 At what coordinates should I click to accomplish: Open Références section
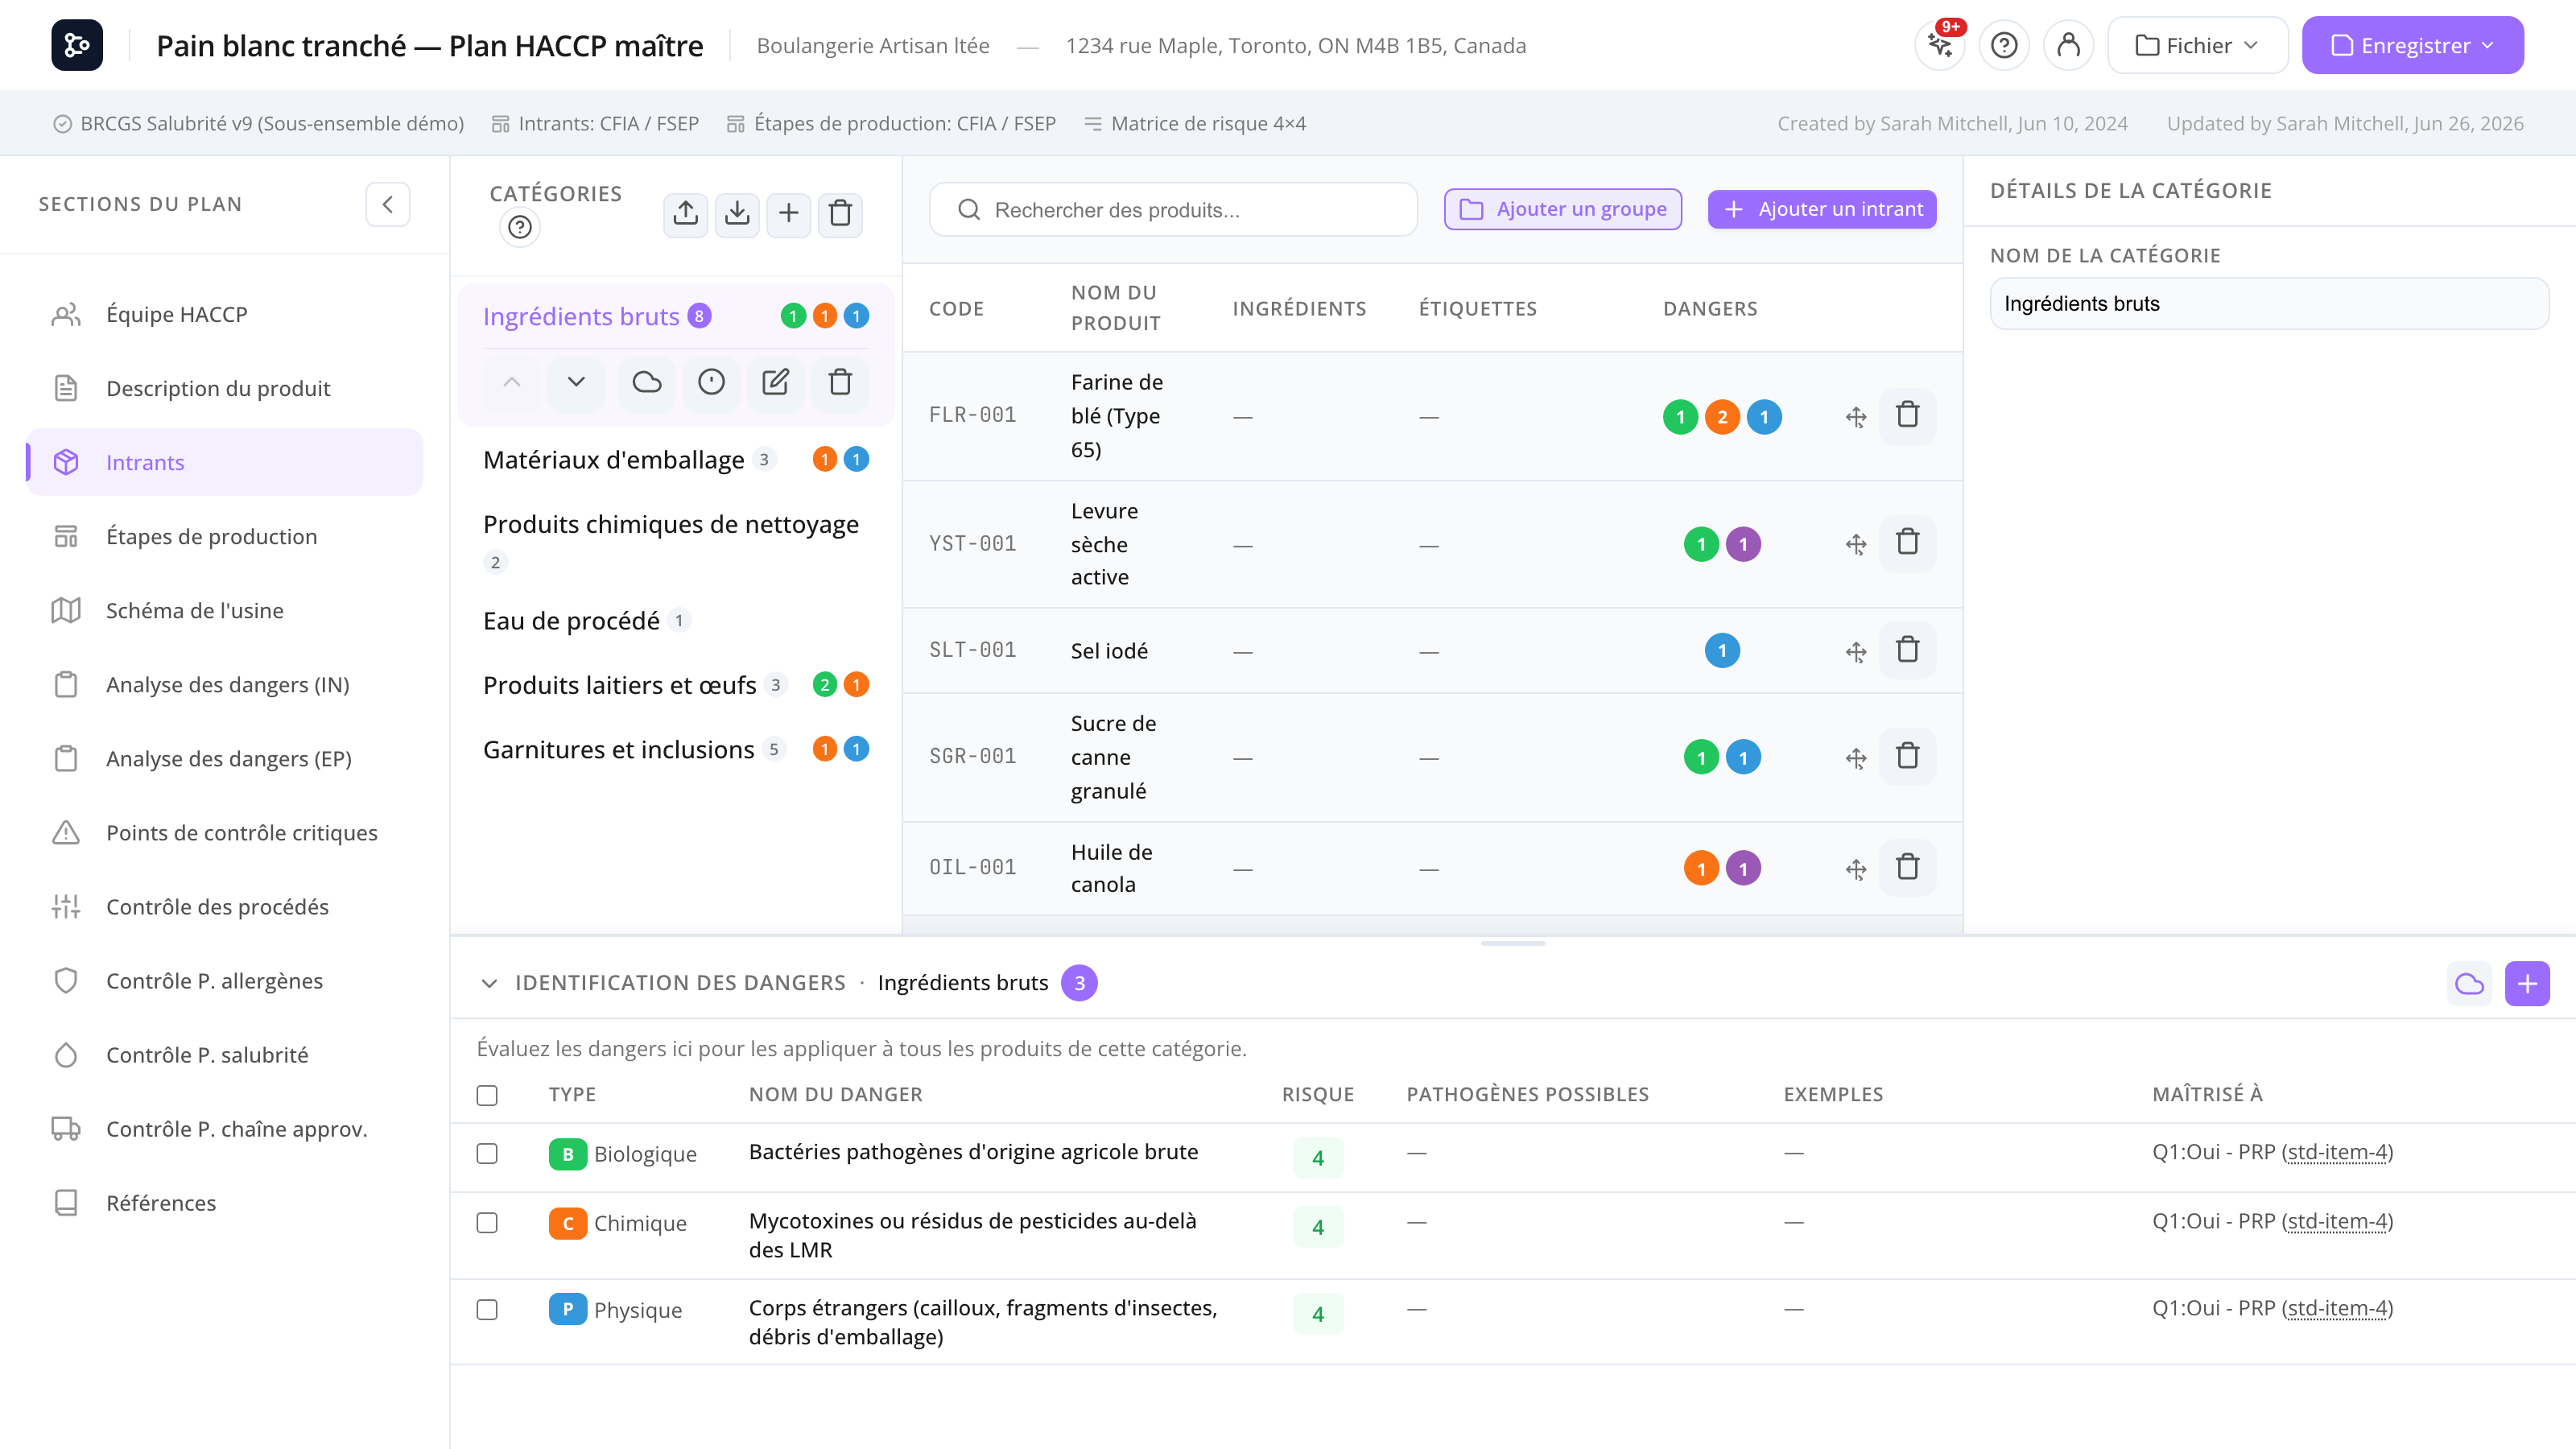coord(225,1202)
